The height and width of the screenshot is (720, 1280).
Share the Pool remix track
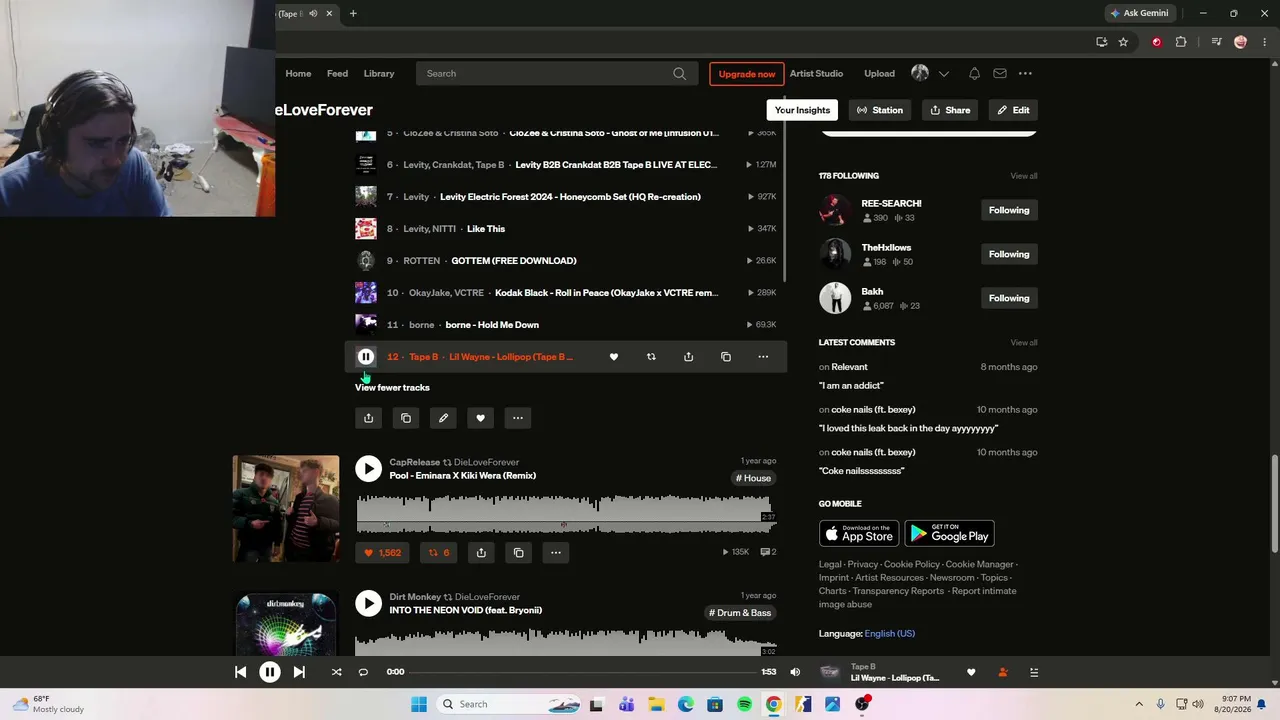481,552
